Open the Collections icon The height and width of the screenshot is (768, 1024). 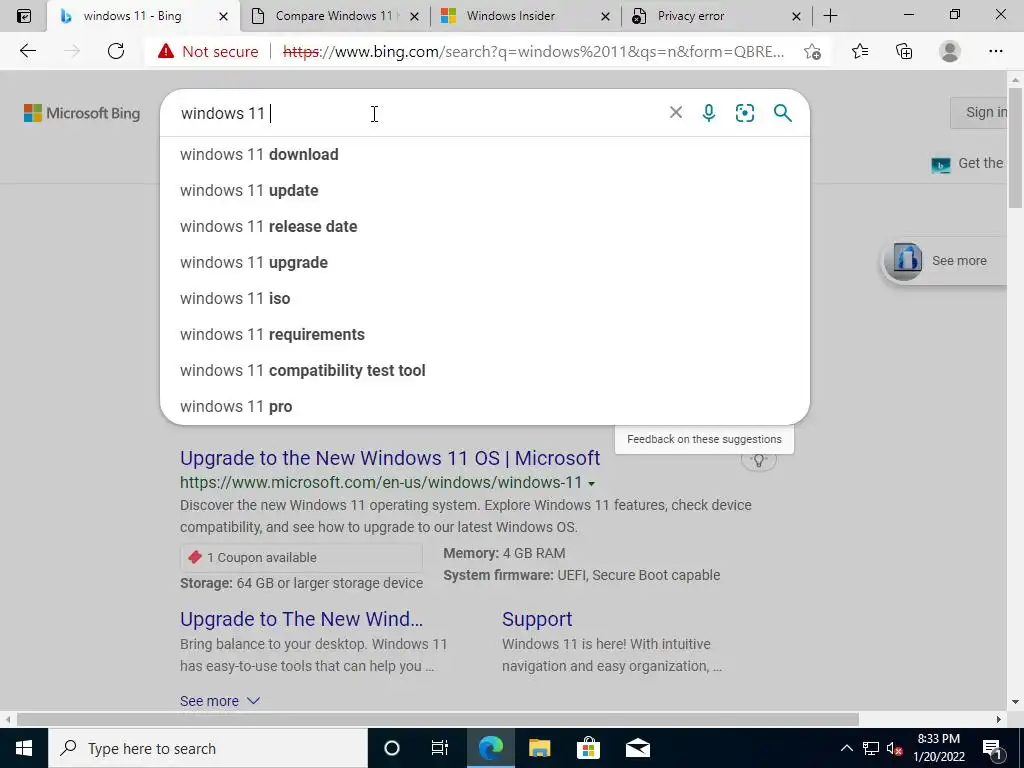click(x=904, y=51)
